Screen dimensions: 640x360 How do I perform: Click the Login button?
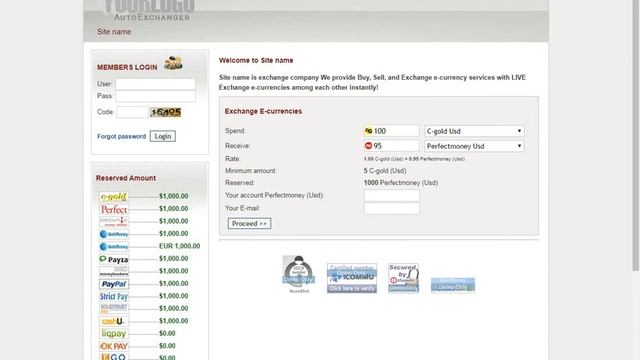click(162, 136)
